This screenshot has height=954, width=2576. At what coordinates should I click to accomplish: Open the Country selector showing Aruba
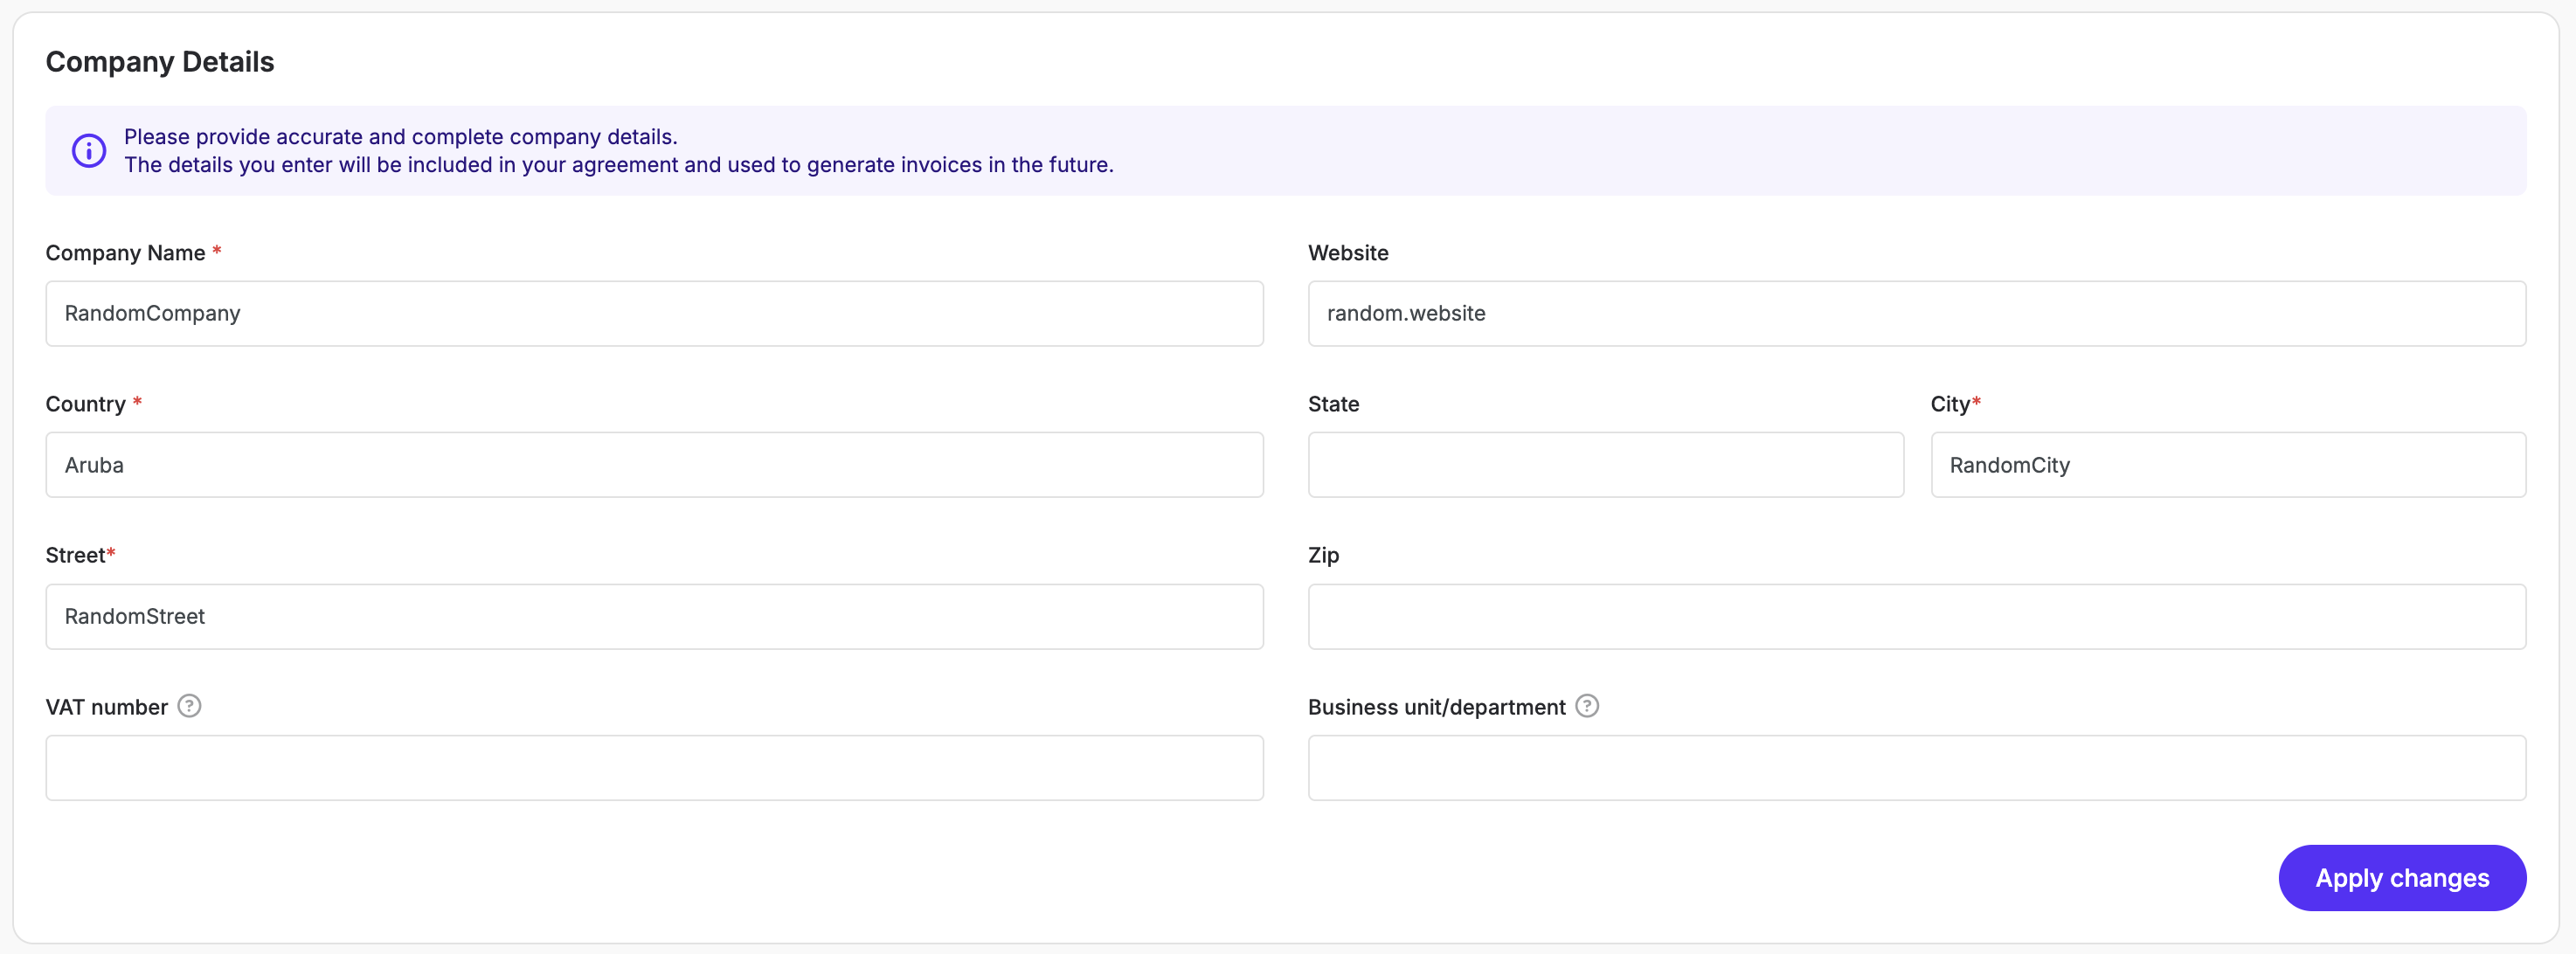pyautogui.click(x=654, y=464)
